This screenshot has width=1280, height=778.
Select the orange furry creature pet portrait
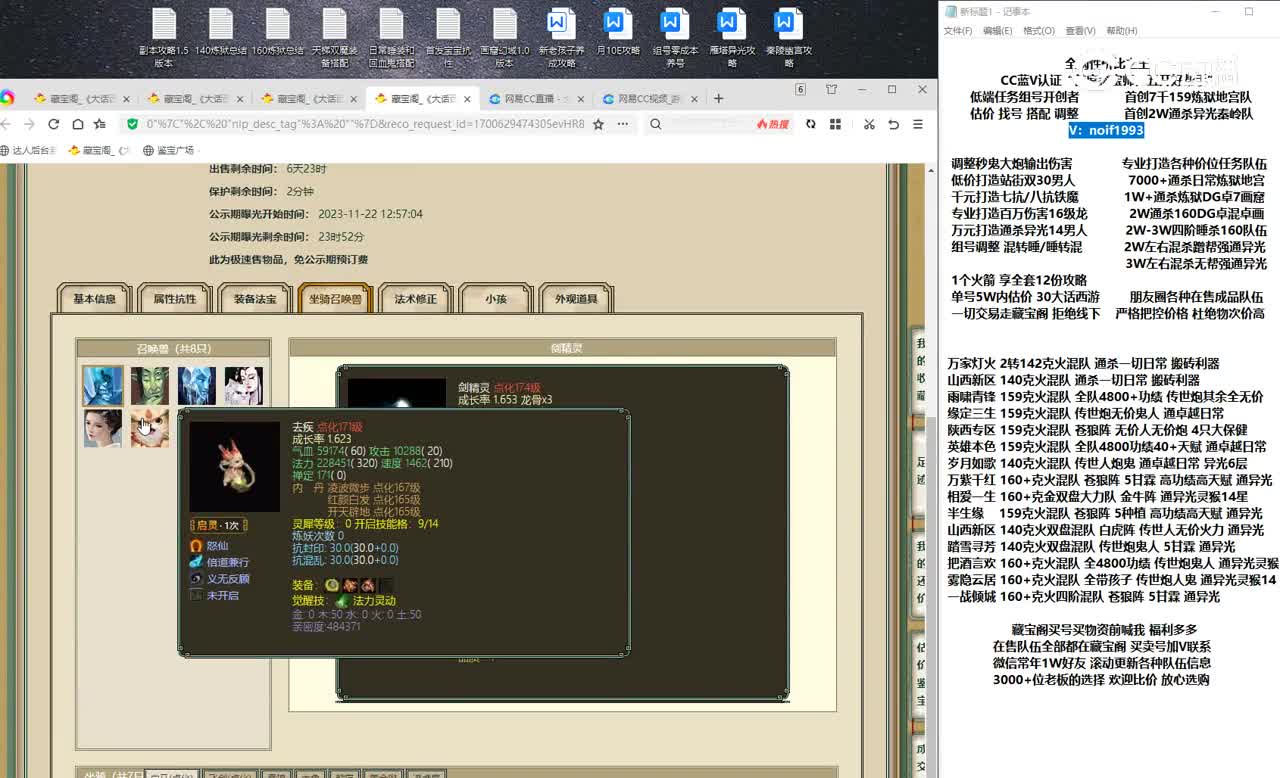[149, 428]
